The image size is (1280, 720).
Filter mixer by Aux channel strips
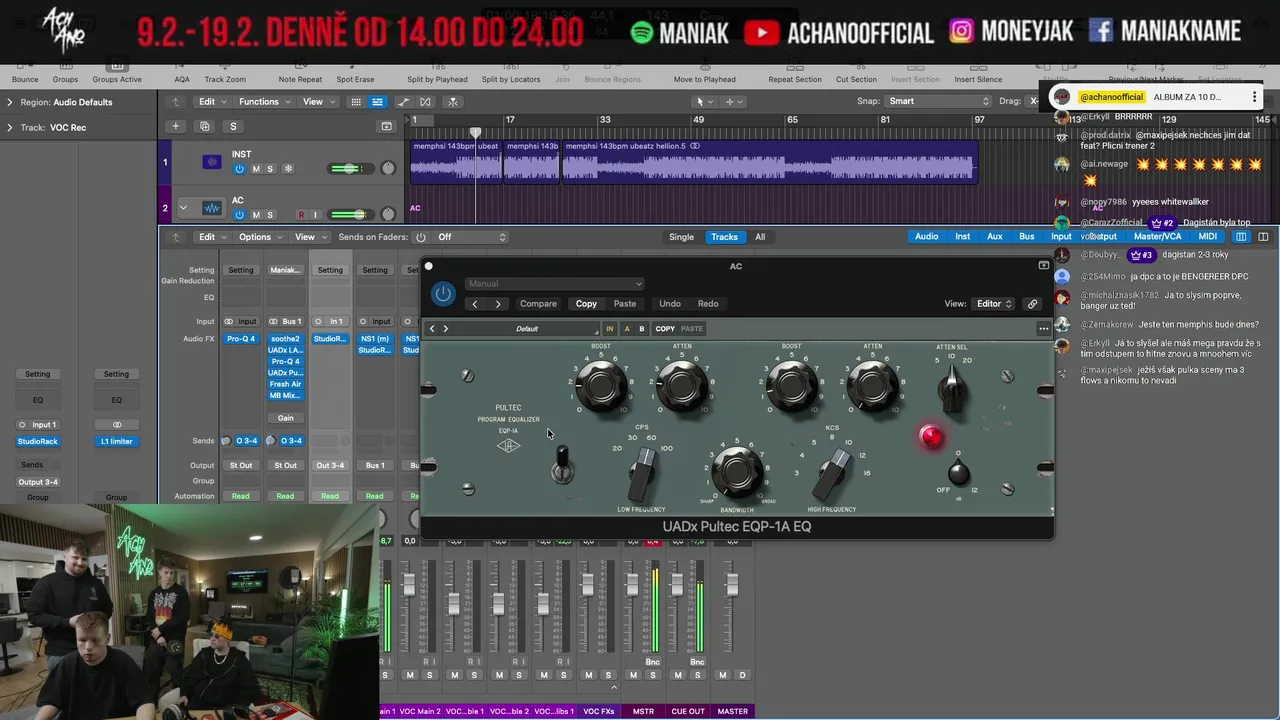tap(995, 237)
